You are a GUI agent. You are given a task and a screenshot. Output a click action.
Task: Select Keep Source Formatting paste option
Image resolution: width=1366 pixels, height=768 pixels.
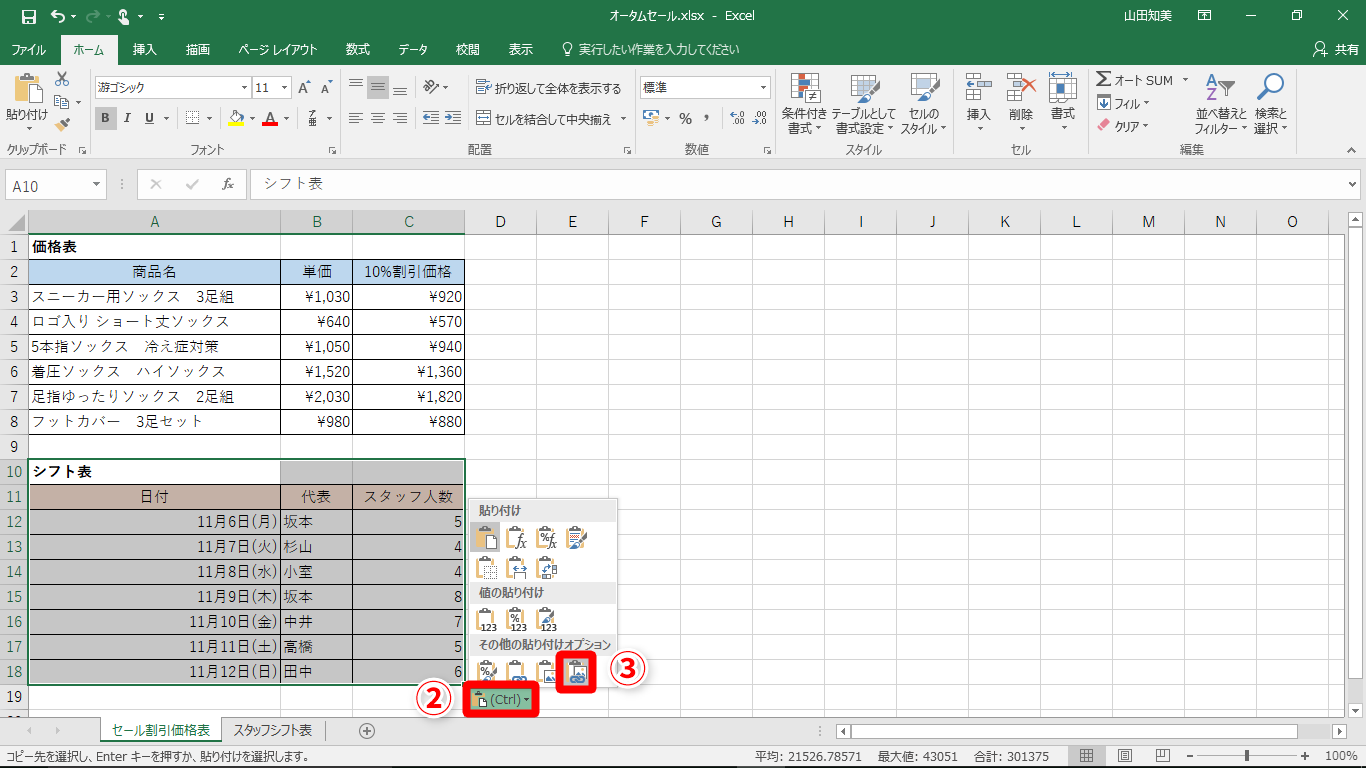[x=576, y=539]
